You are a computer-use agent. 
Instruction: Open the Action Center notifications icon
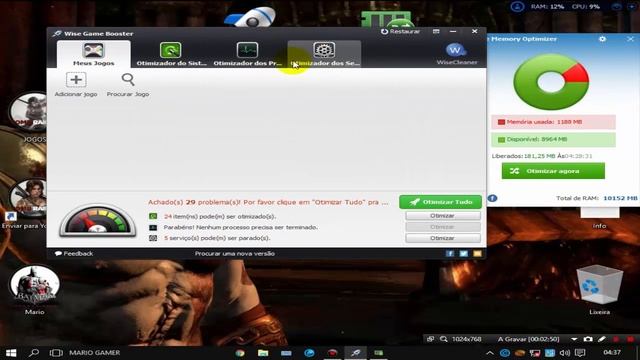click(x=580, y=353)
